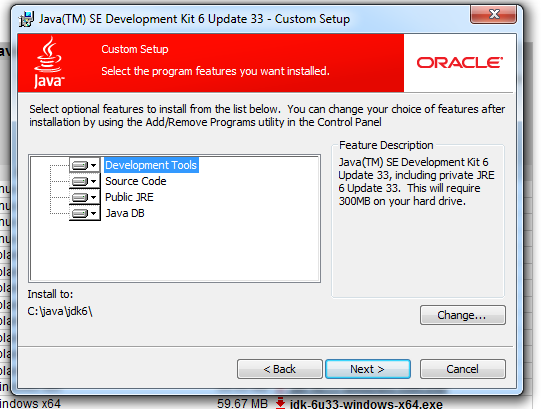542x409 pixels.
Task: Click the install path C:\java\jdk6\ text
Action: pos(60,311)
